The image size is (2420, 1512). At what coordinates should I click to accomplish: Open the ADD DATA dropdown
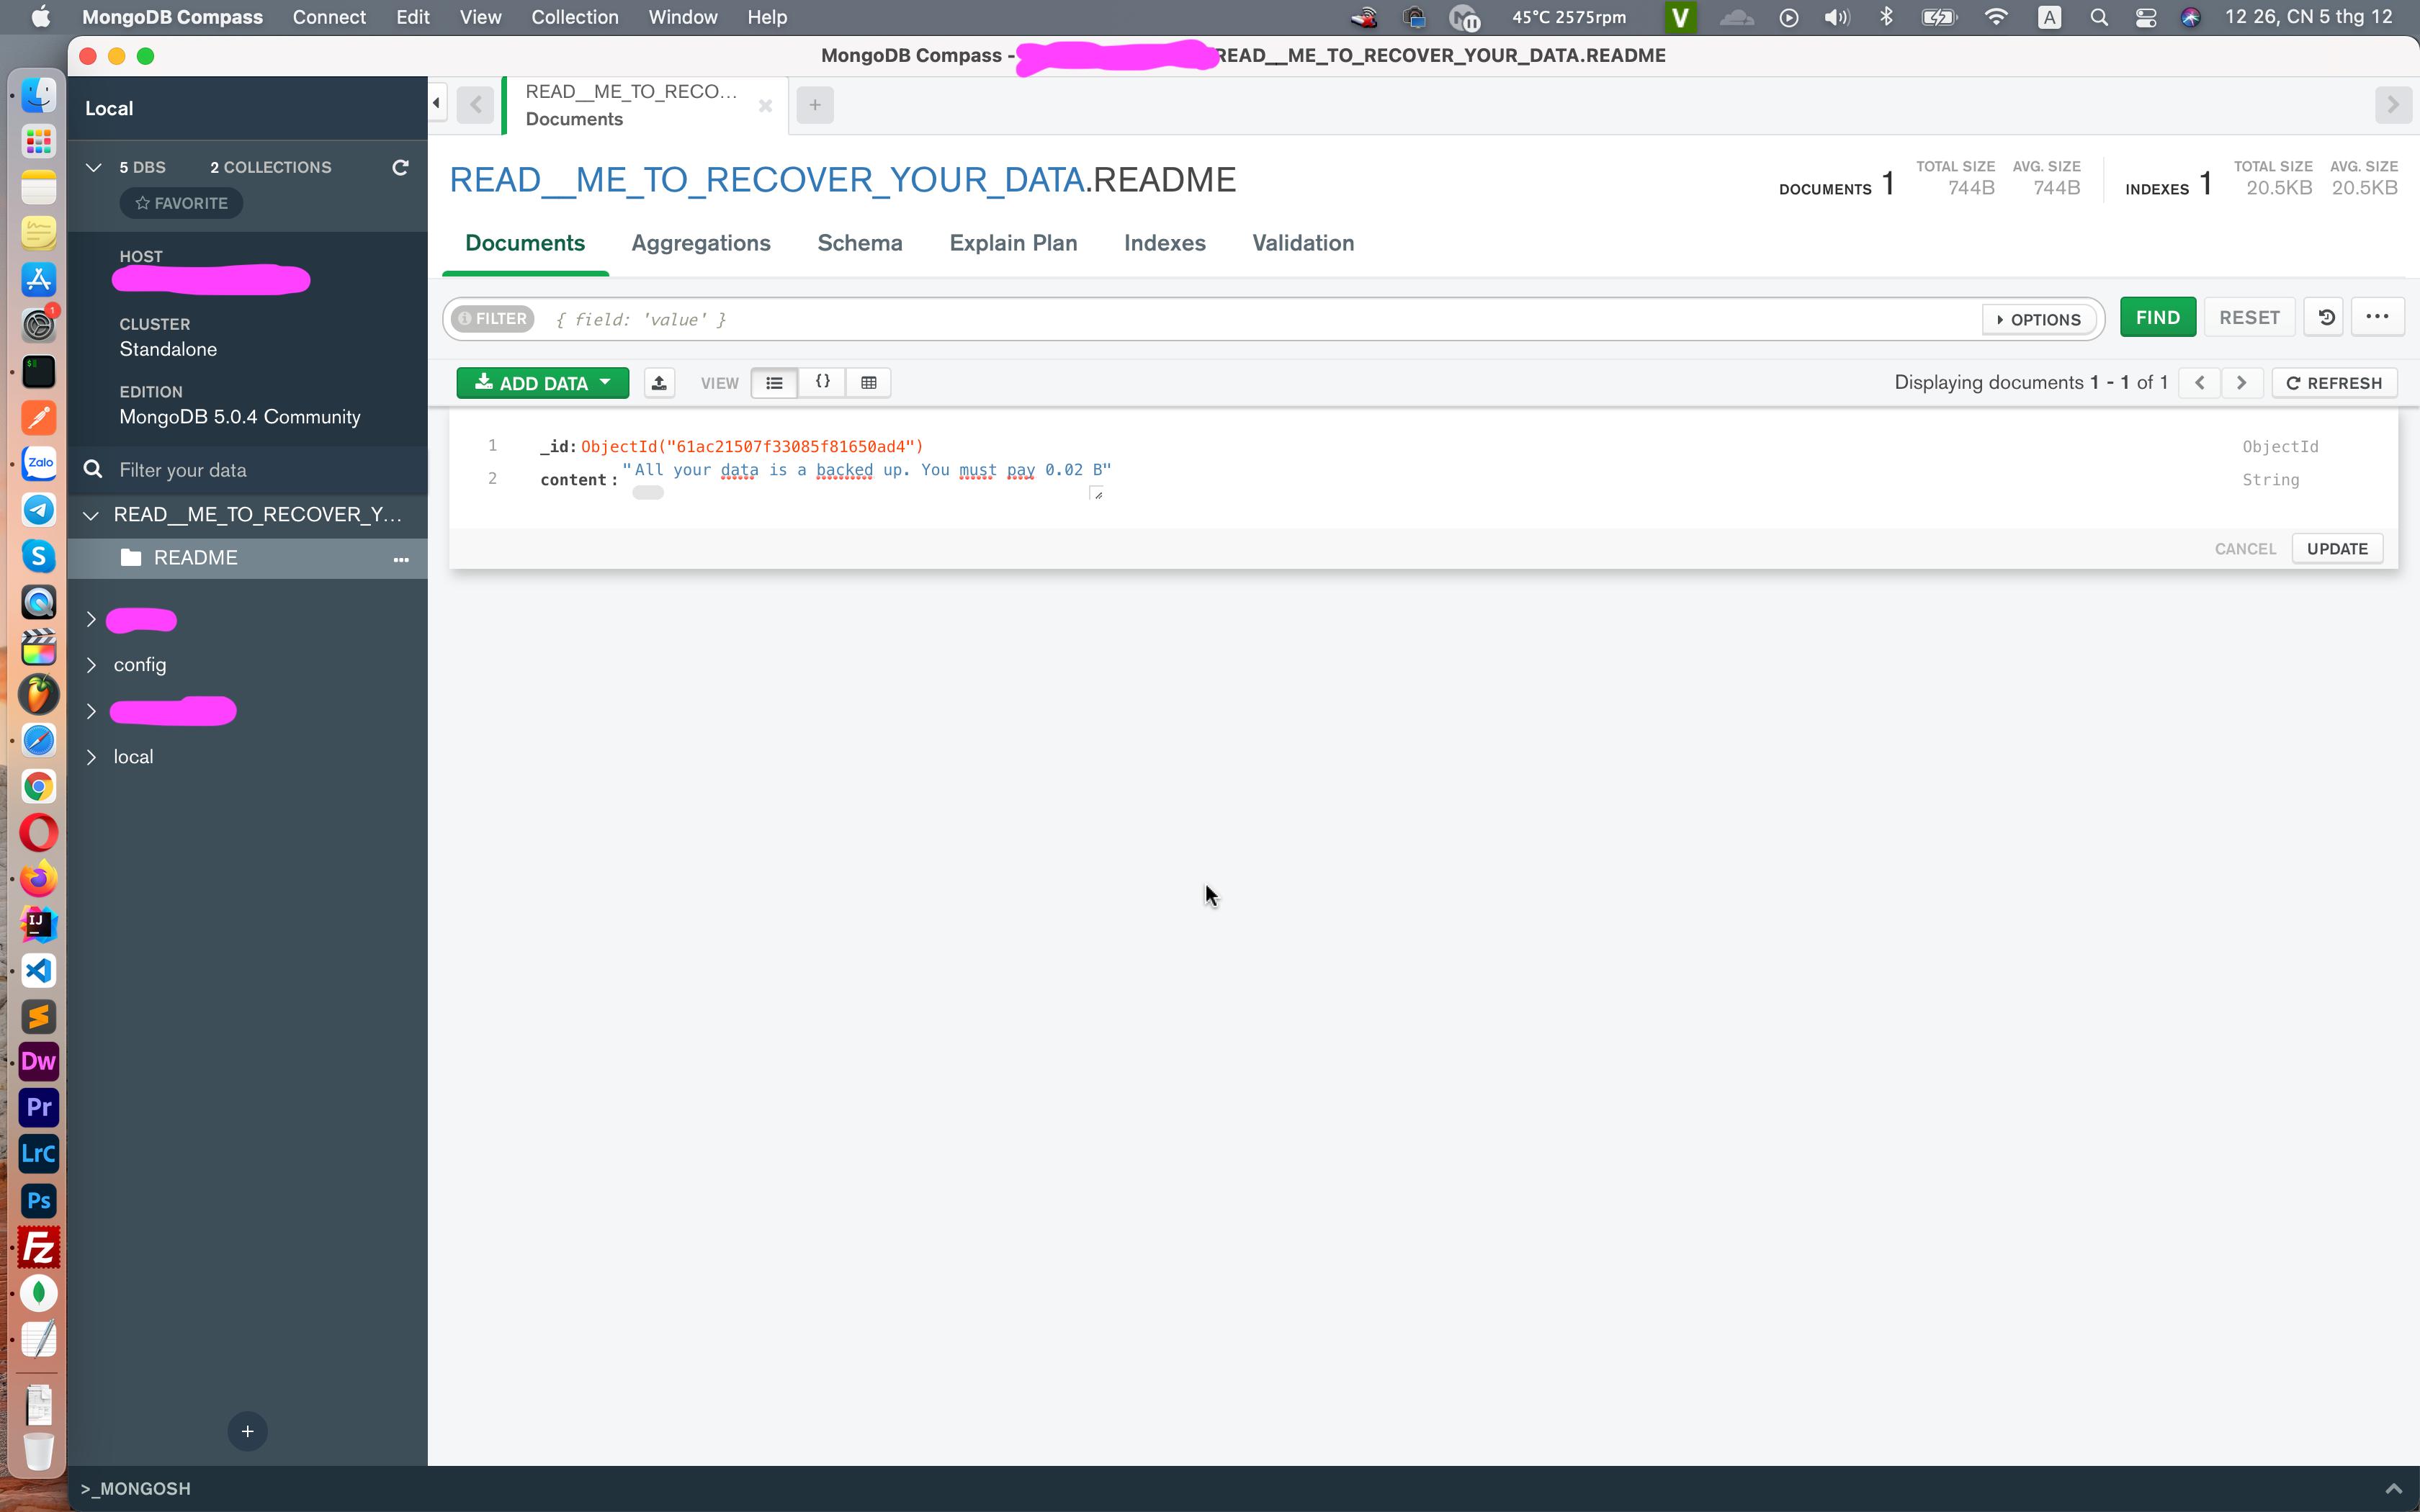tap(543, 383)
